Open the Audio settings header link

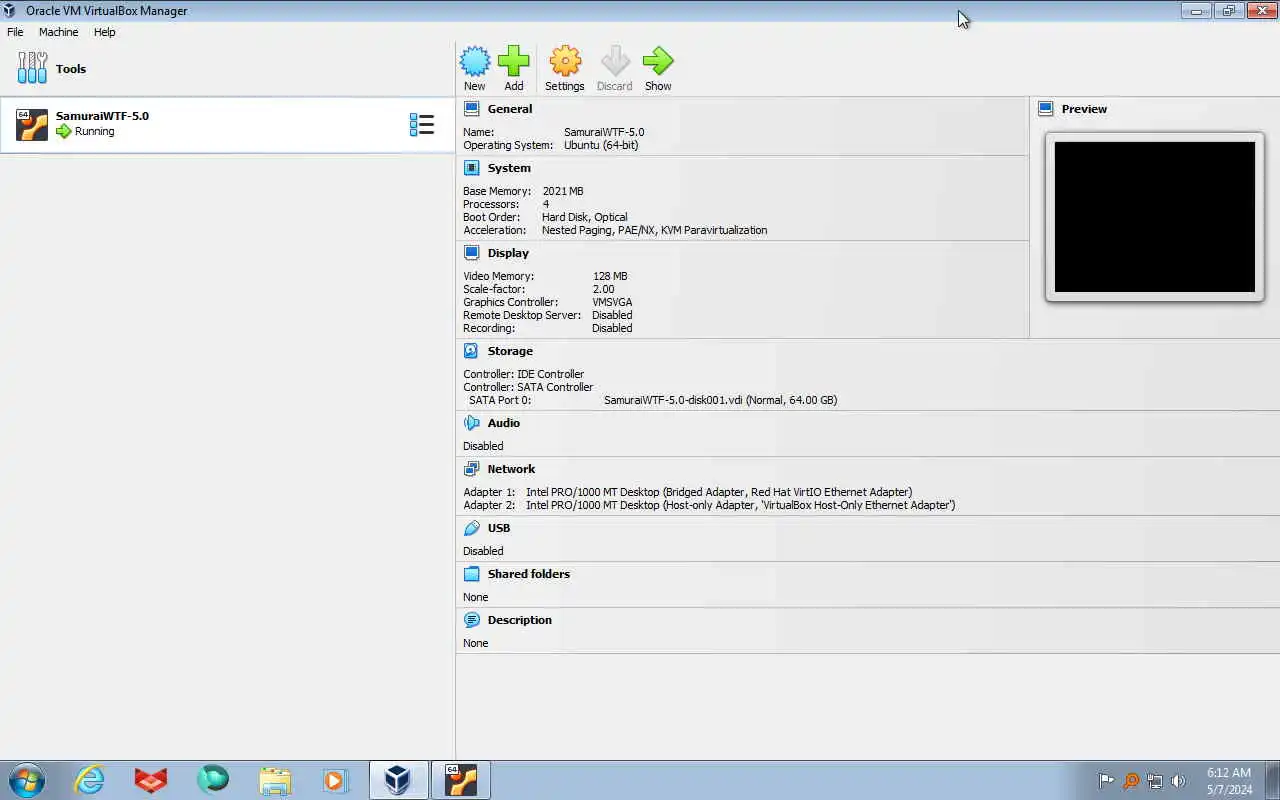(x=504, y=423)
